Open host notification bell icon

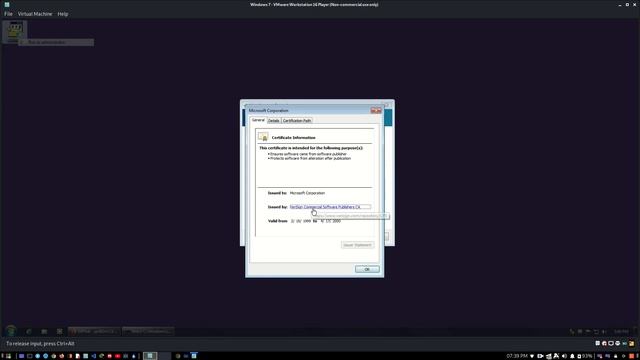572,356
